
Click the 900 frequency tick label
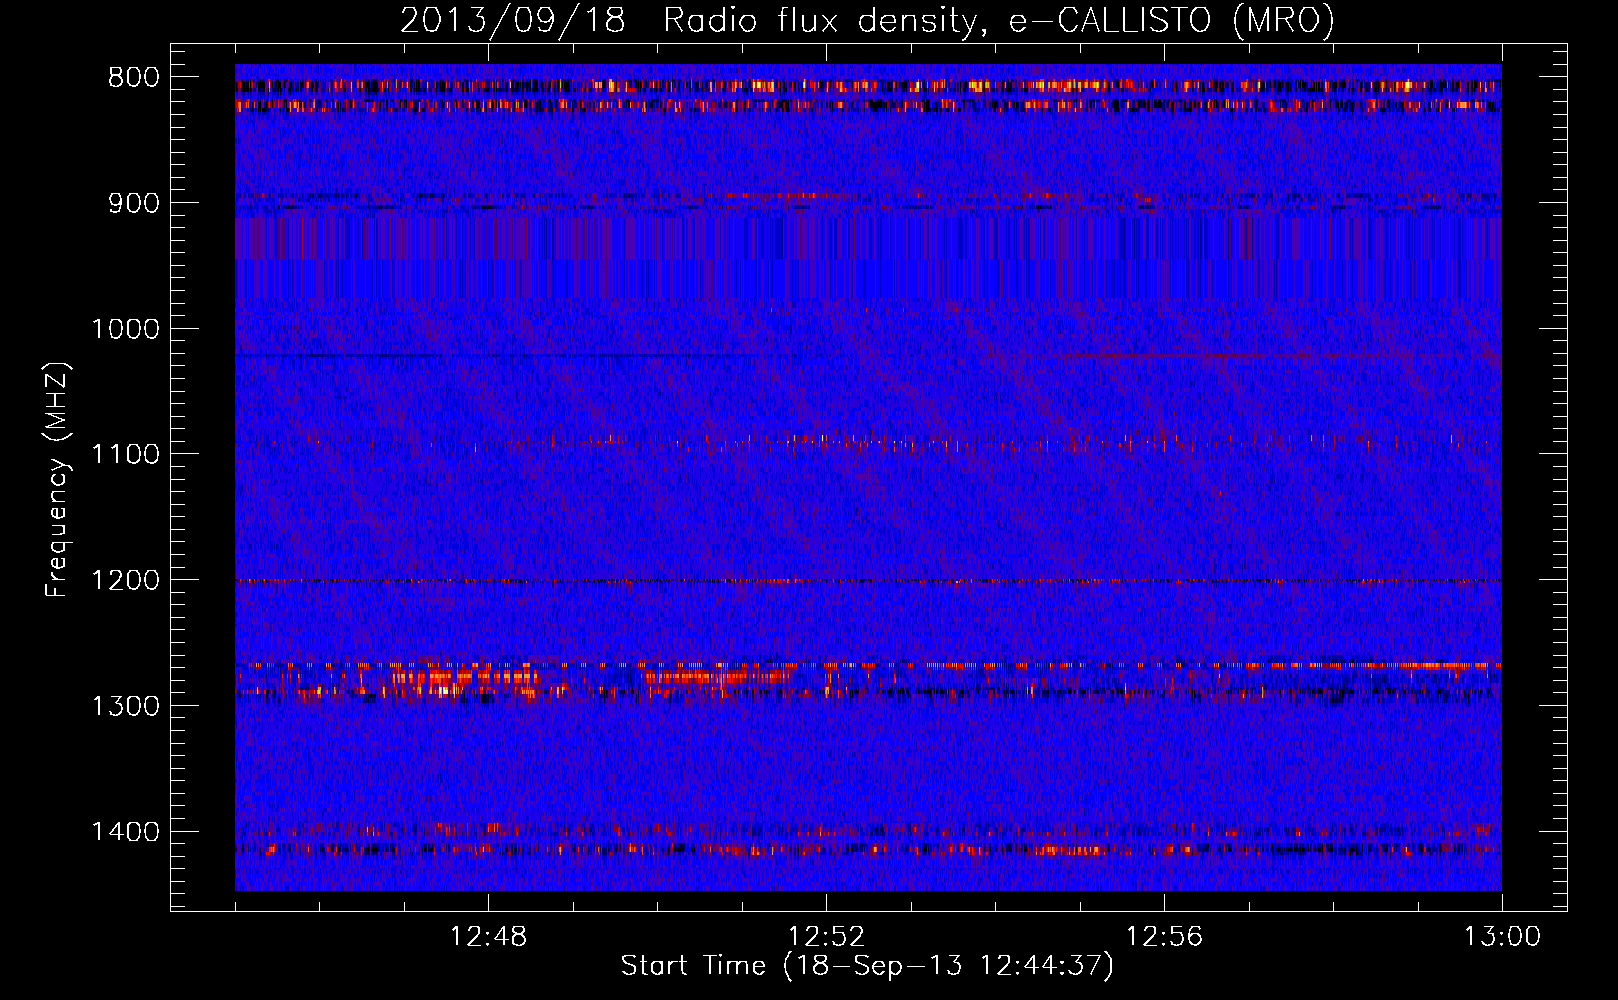click(x=133, y=203)
